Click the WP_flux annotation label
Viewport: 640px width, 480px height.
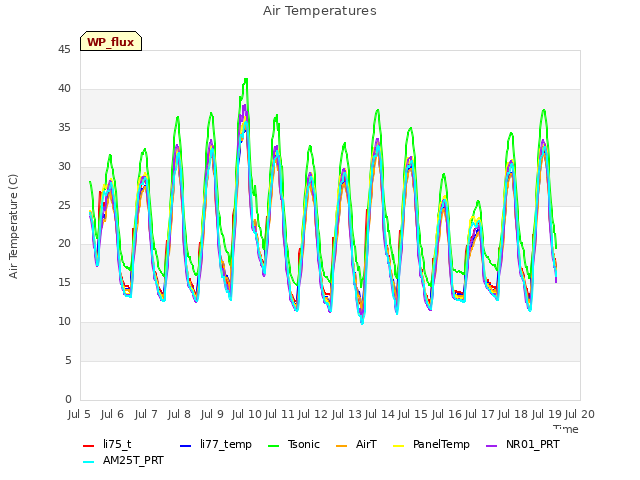111,42
